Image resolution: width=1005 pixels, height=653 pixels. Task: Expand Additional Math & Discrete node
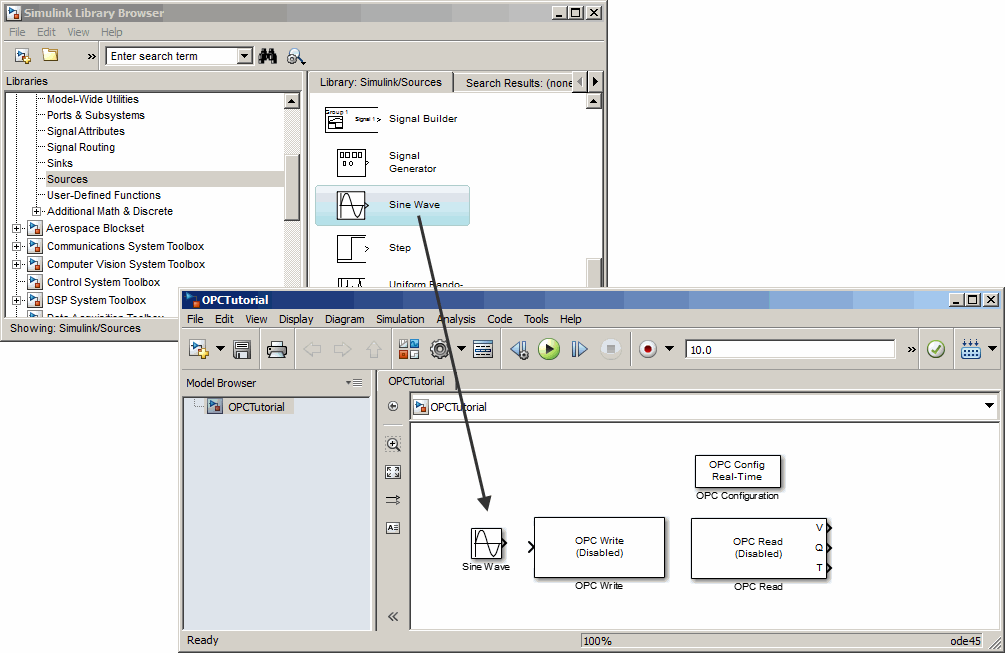[x=37, y=211]
